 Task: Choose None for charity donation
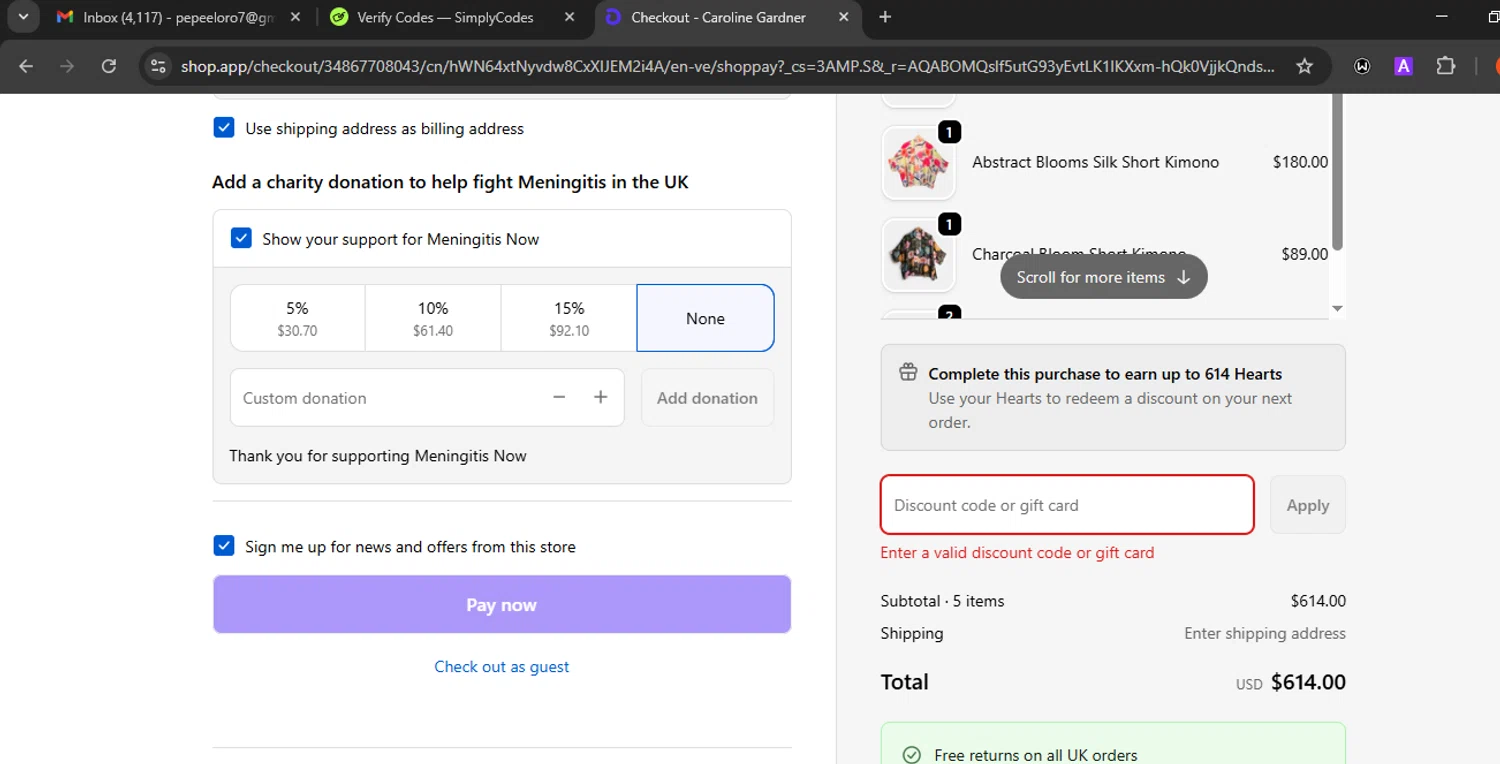tap(705, 318)
